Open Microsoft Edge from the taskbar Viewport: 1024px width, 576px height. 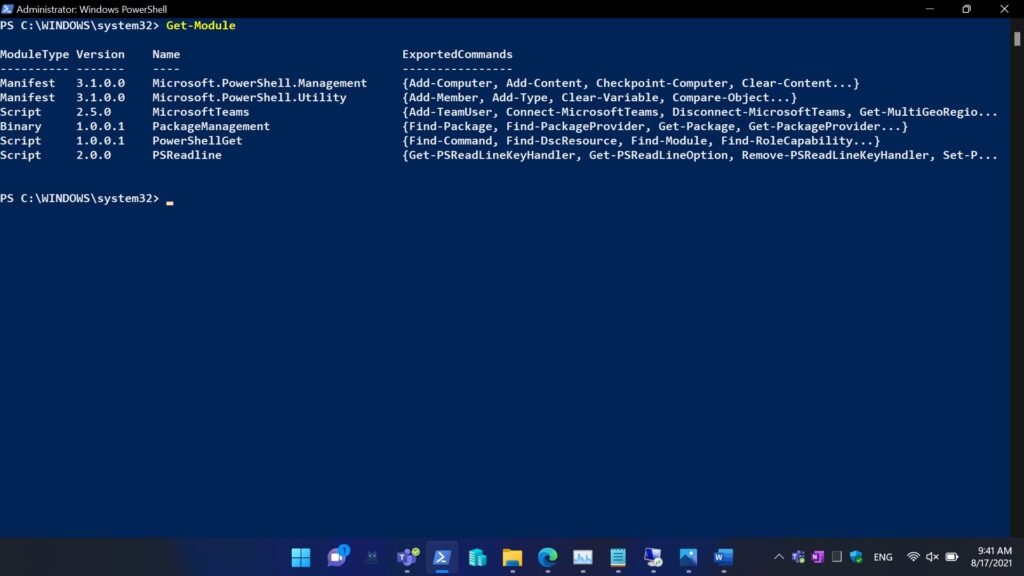[547, 557]
